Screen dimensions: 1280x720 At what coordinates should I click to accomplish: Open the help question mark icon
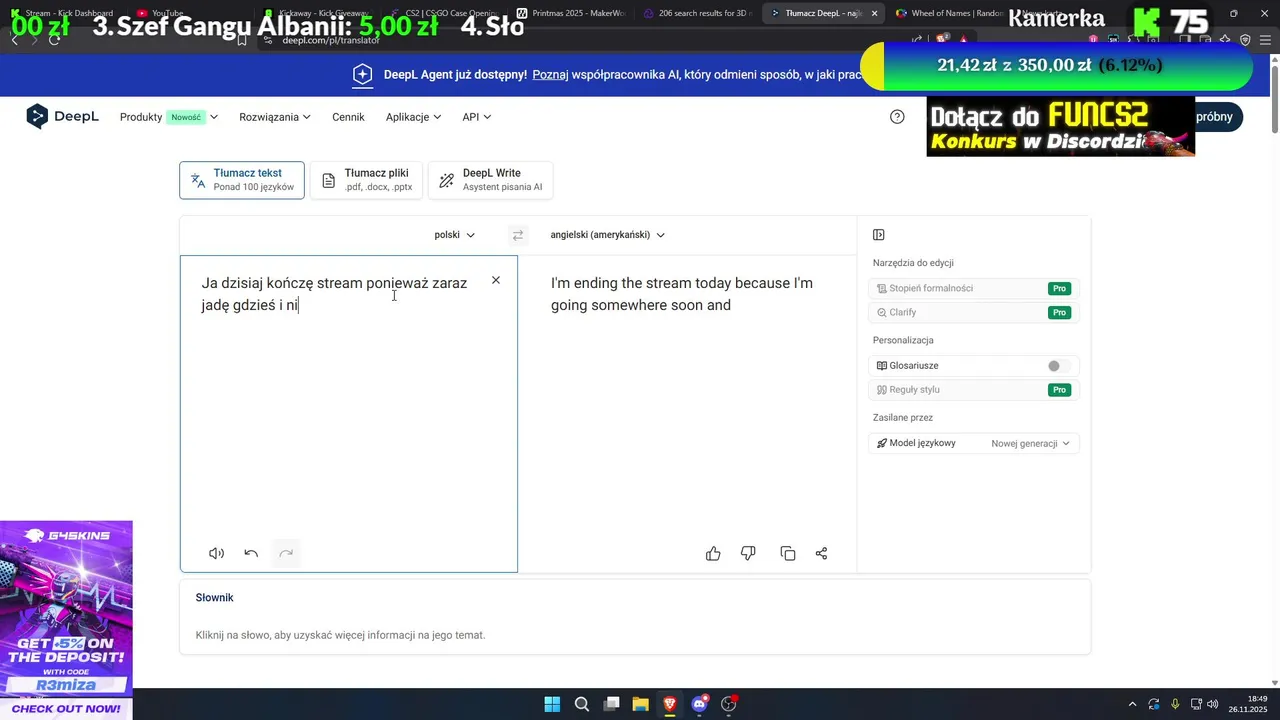click(x=897, y=117)
